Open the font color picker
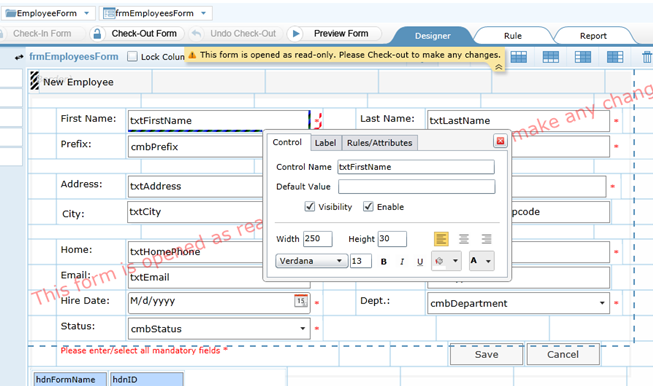 click(481, 261)
